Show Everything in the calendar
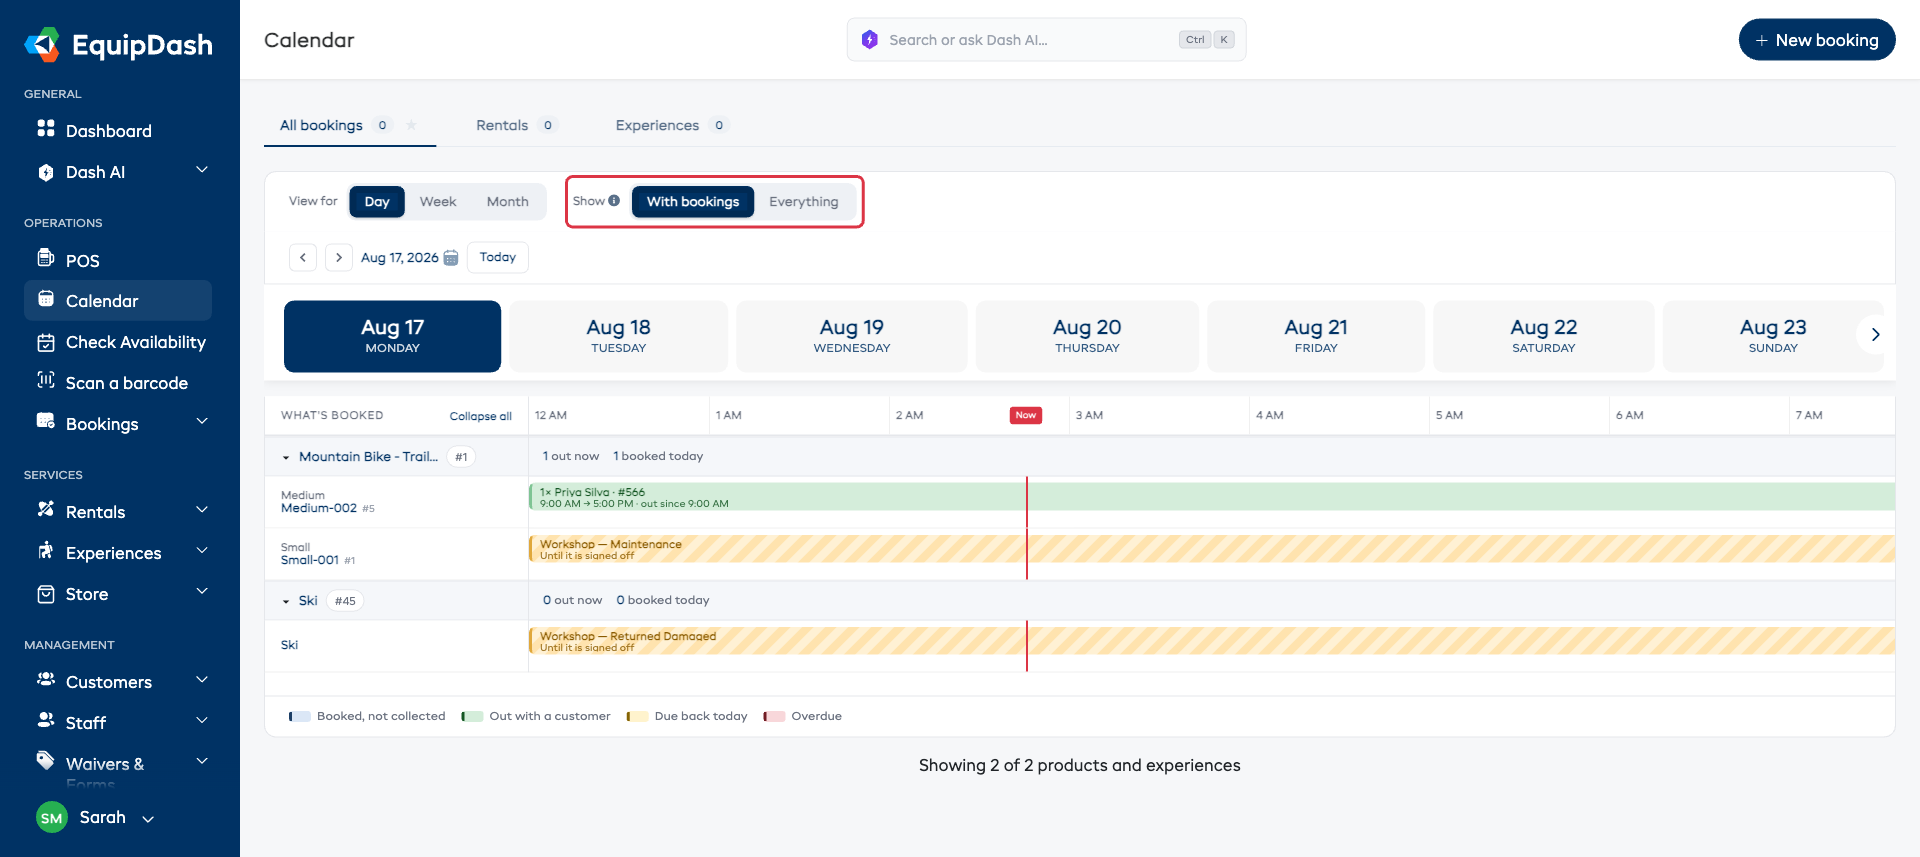Viewport: 1920px width, 857px height. click(x=804, y=202)
